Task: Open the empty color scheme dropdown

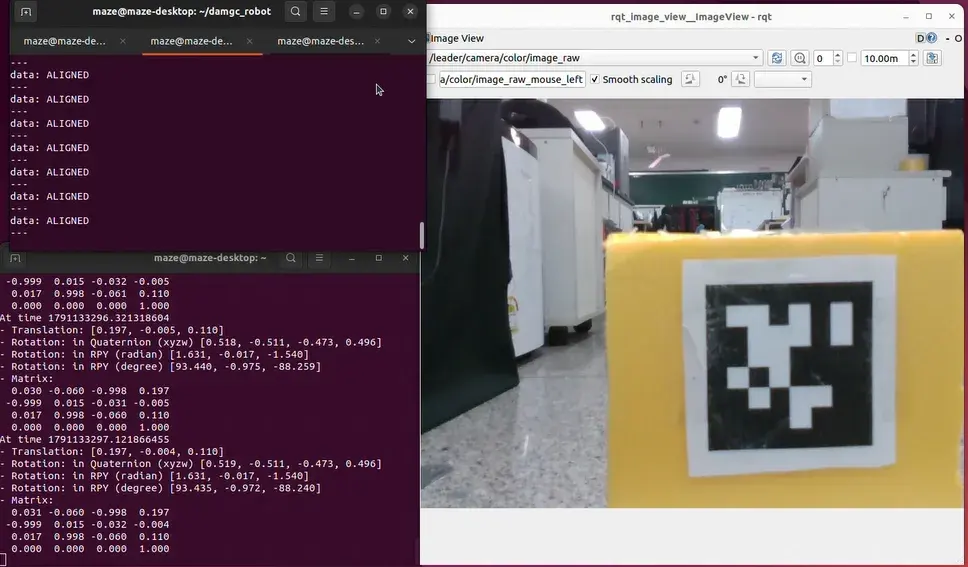Action: pos(782,79)
